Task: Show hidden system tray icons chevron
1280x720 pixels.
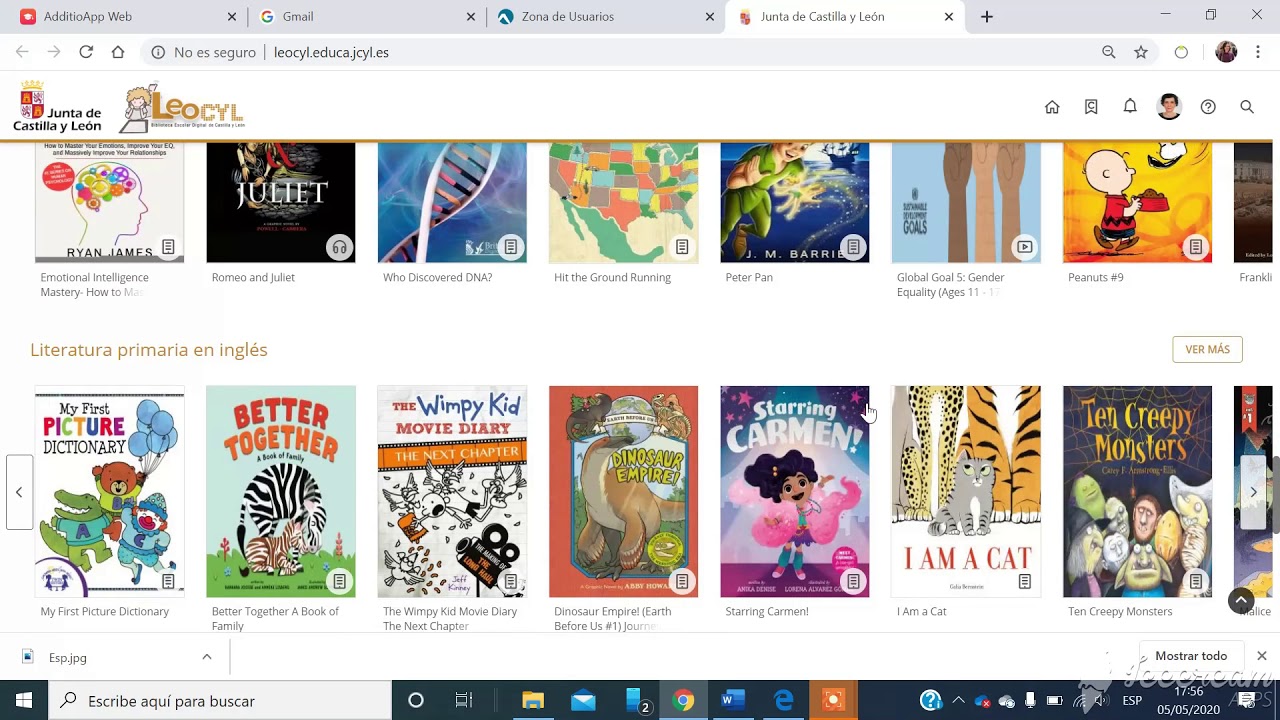Action: 958,701
